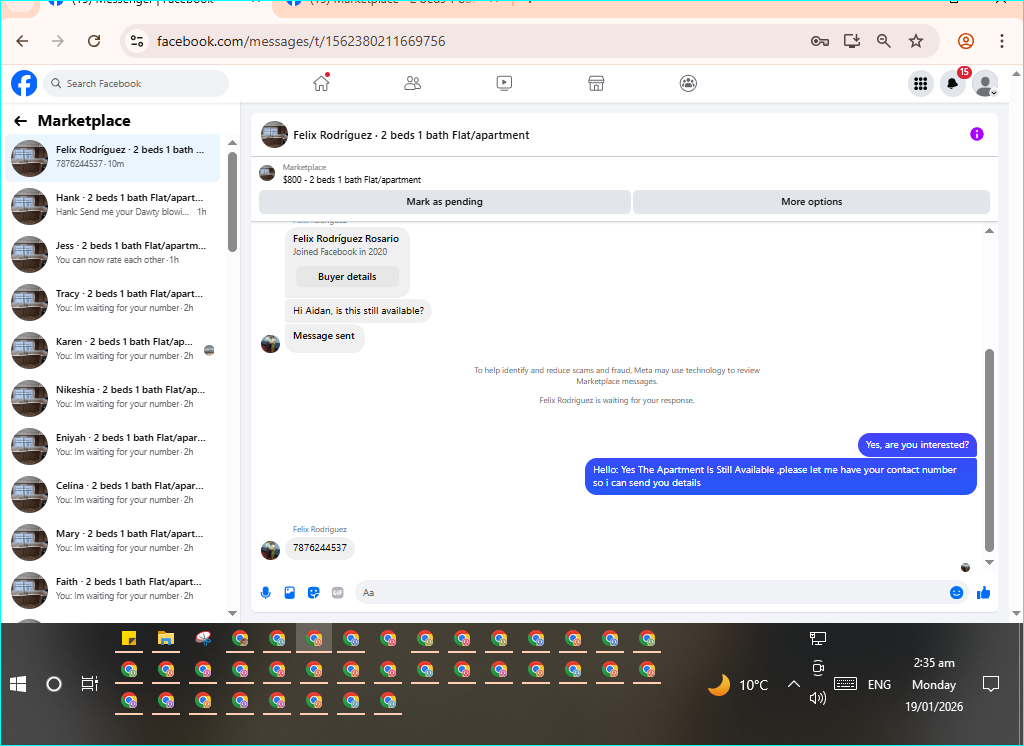Open volume speaker icon in tray
This screenshot has height=746, width=1024.
[x=818, y=698]
